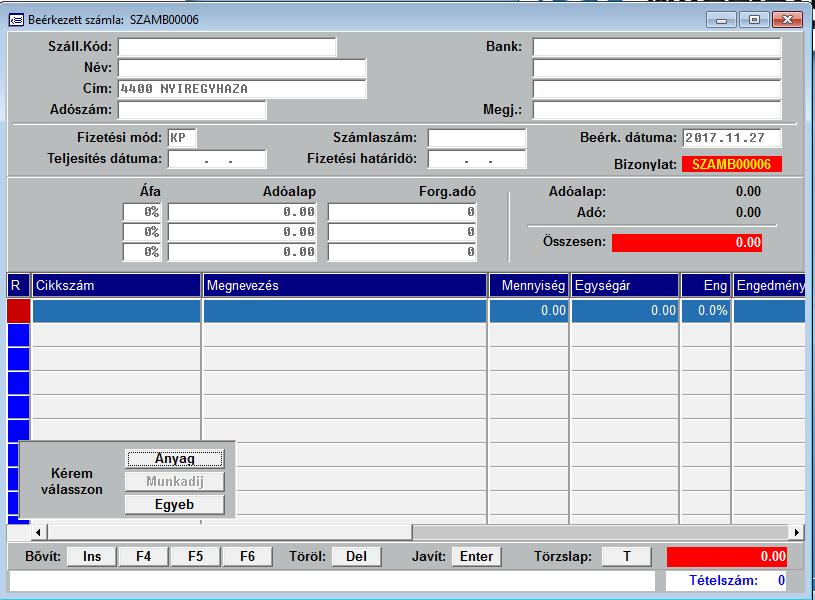Click the T button next to Törzslap
815x600 pixels.
tap(627, 556)
